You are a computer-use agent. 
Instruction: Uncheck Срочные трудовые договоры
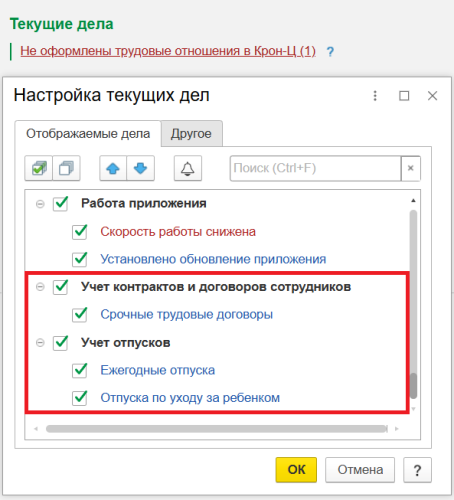80,314
